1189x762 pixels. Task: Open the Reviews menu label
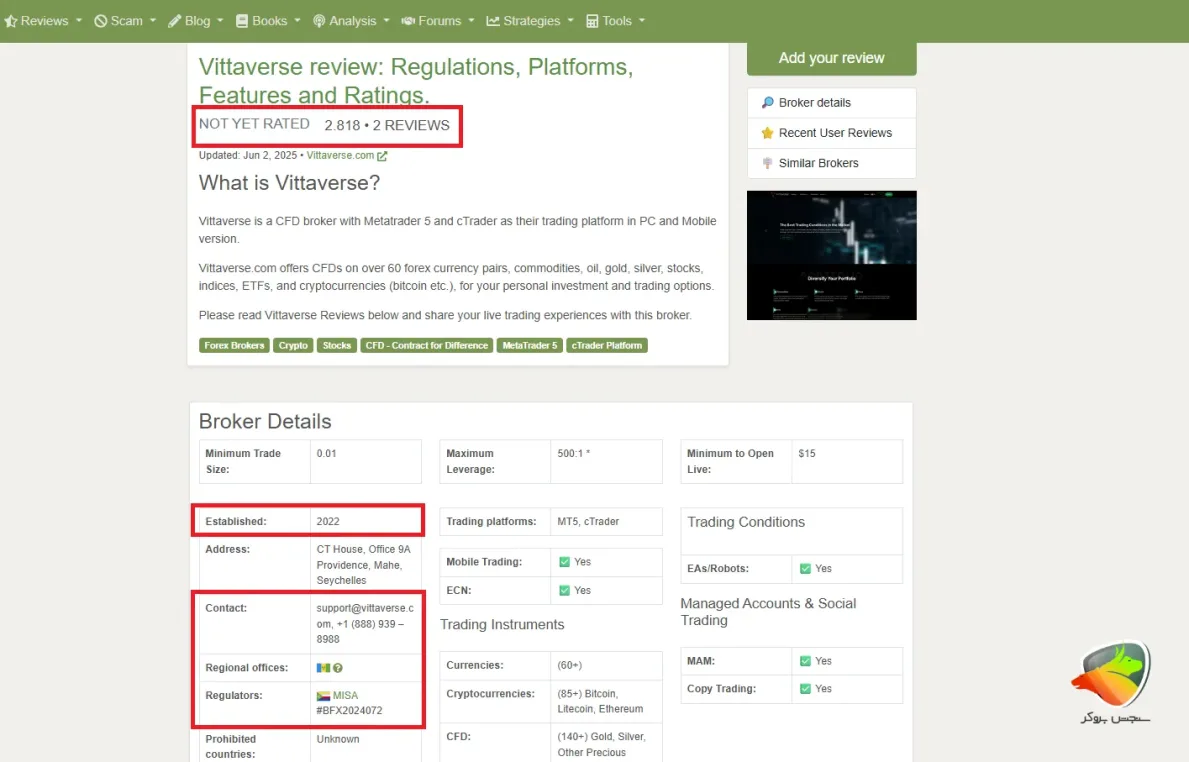click(x=44, y=21)
